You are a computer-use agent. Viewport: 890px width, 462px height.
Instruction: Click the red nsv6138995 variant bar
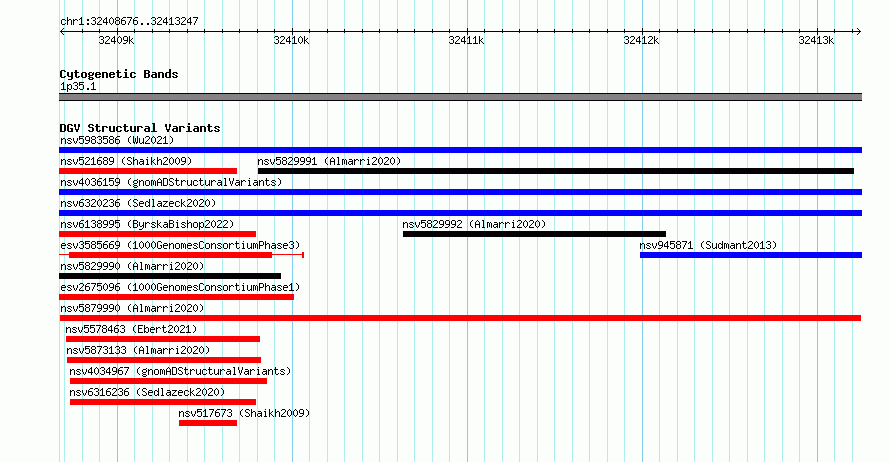[157, 234]
